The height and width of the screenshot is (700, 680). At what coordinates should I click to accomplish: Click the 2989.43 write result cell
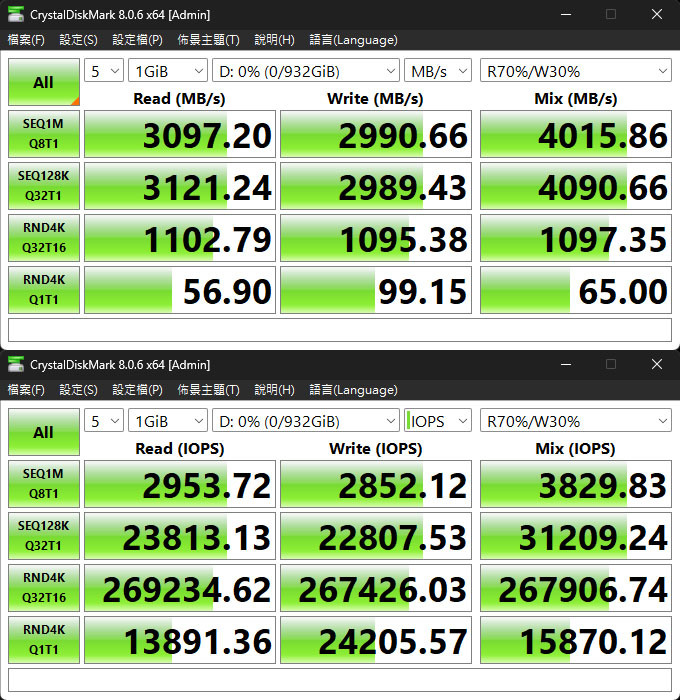[376, 186]
